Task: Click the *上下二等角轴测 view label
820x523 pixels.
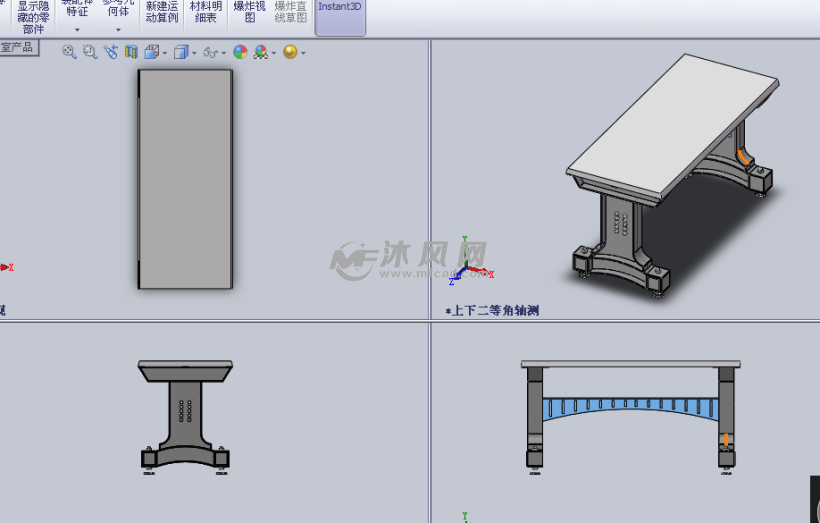Action: [x=492, y=311]
